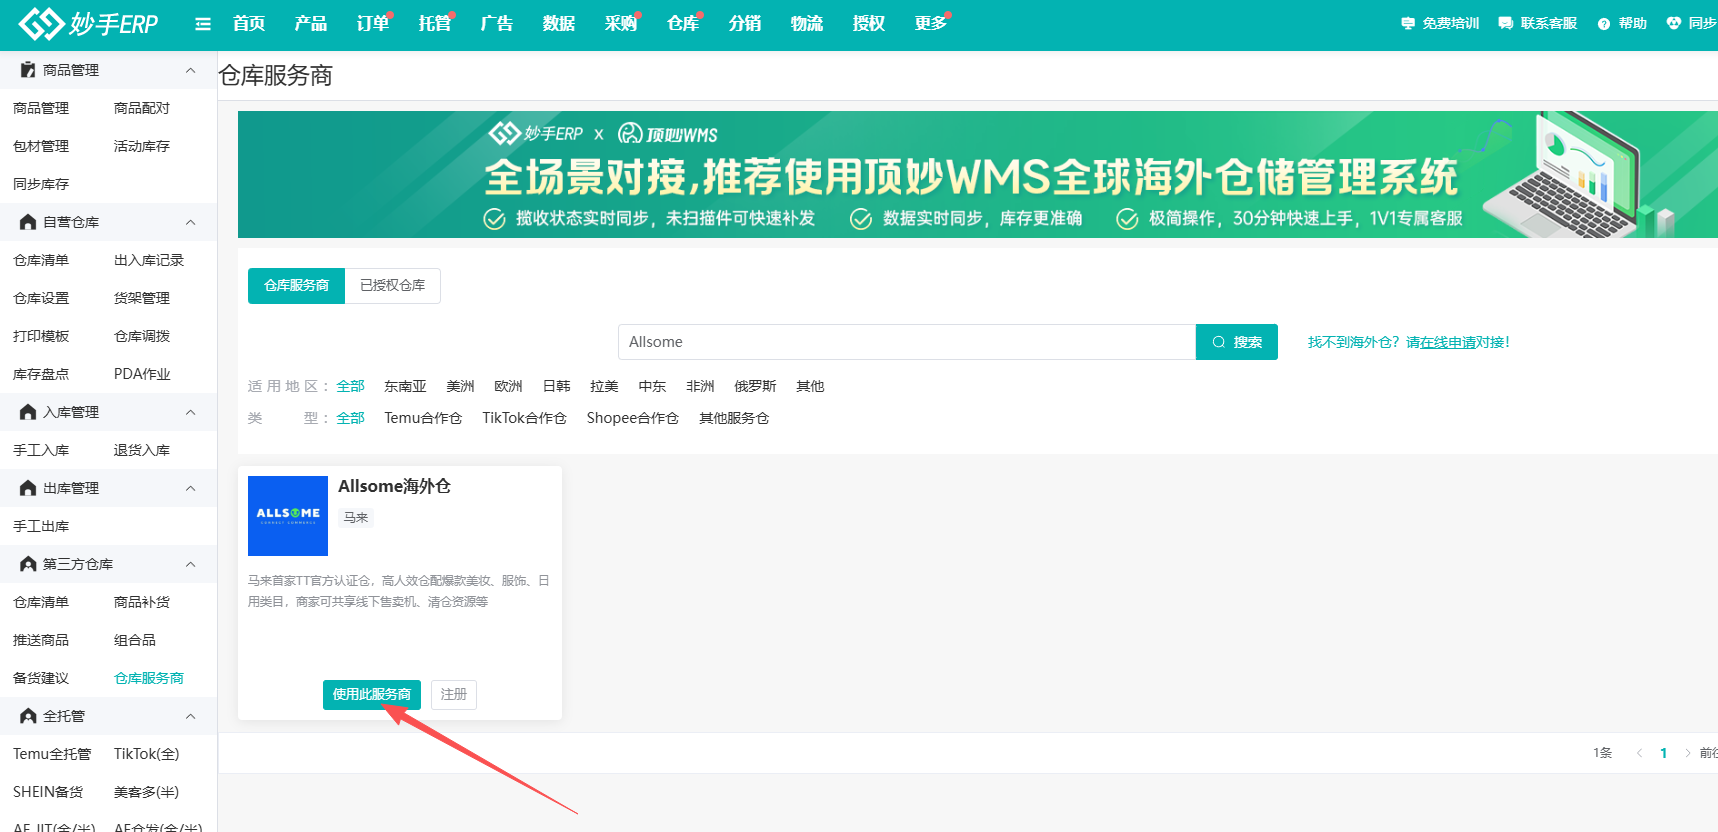Open the 广告 top menu
The width and height of the screenshot is (1718, 832).
[x=497, y=24]
